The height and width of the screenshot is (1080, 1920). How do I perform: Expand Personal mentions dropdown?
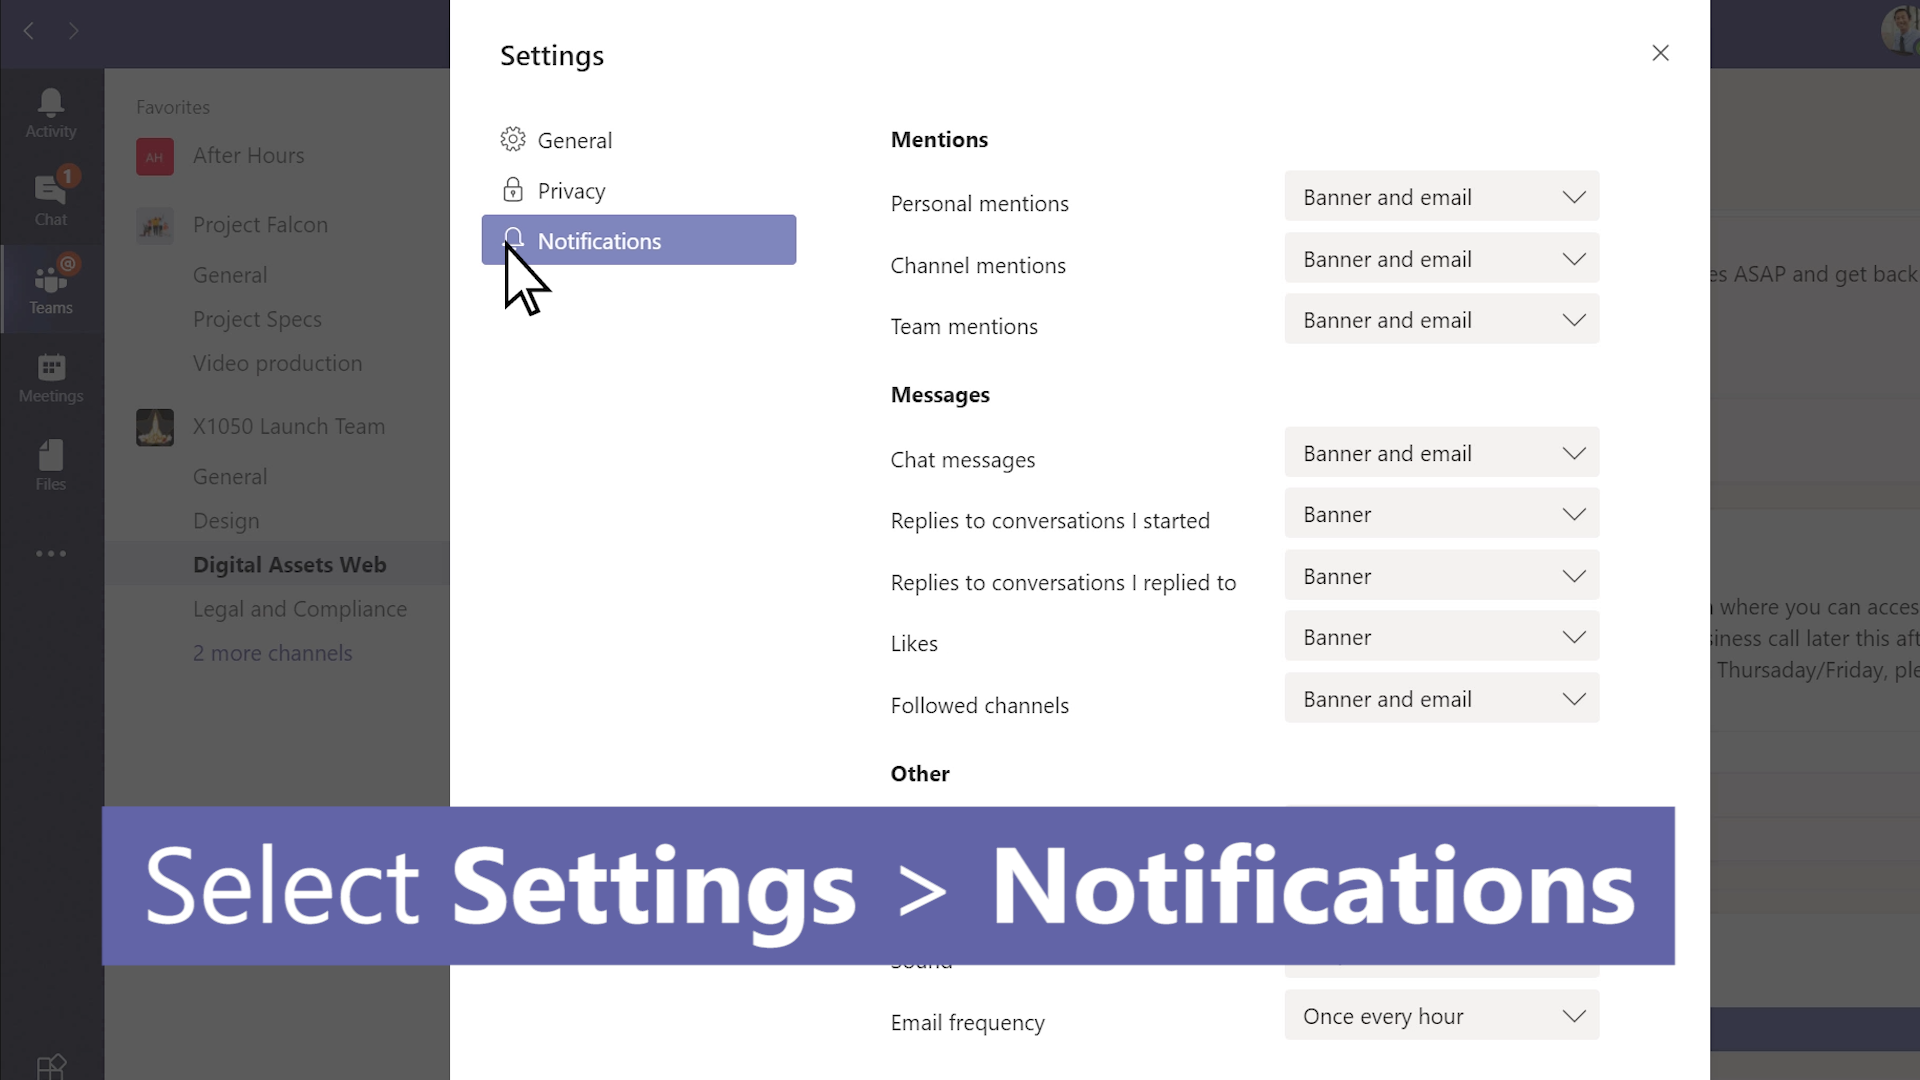click(1443, 196)
